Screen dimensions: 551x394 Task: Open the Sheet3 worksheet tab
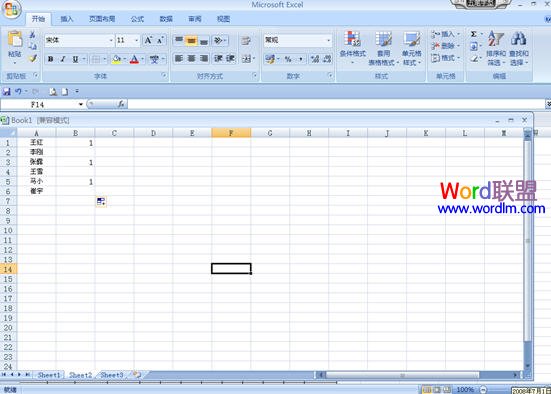pos(112,375)
